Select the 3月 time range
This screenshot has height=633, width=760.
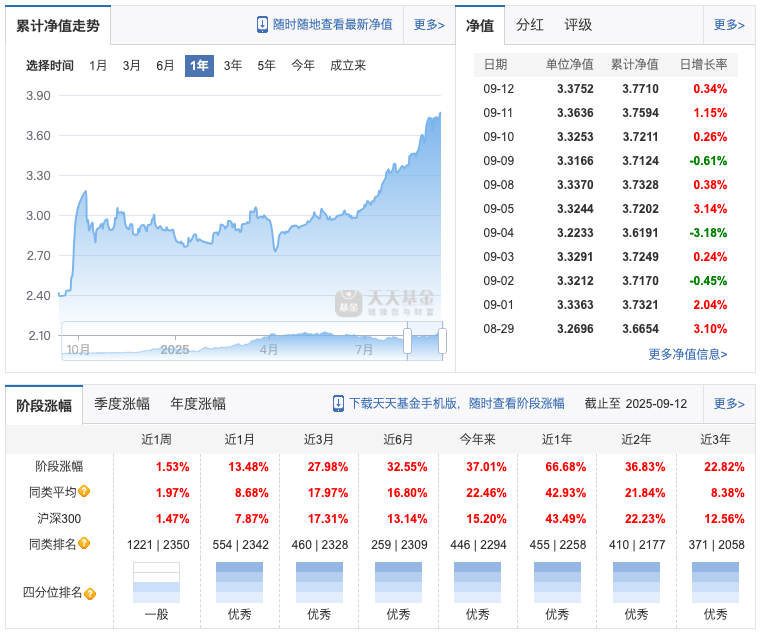[131, 65]
